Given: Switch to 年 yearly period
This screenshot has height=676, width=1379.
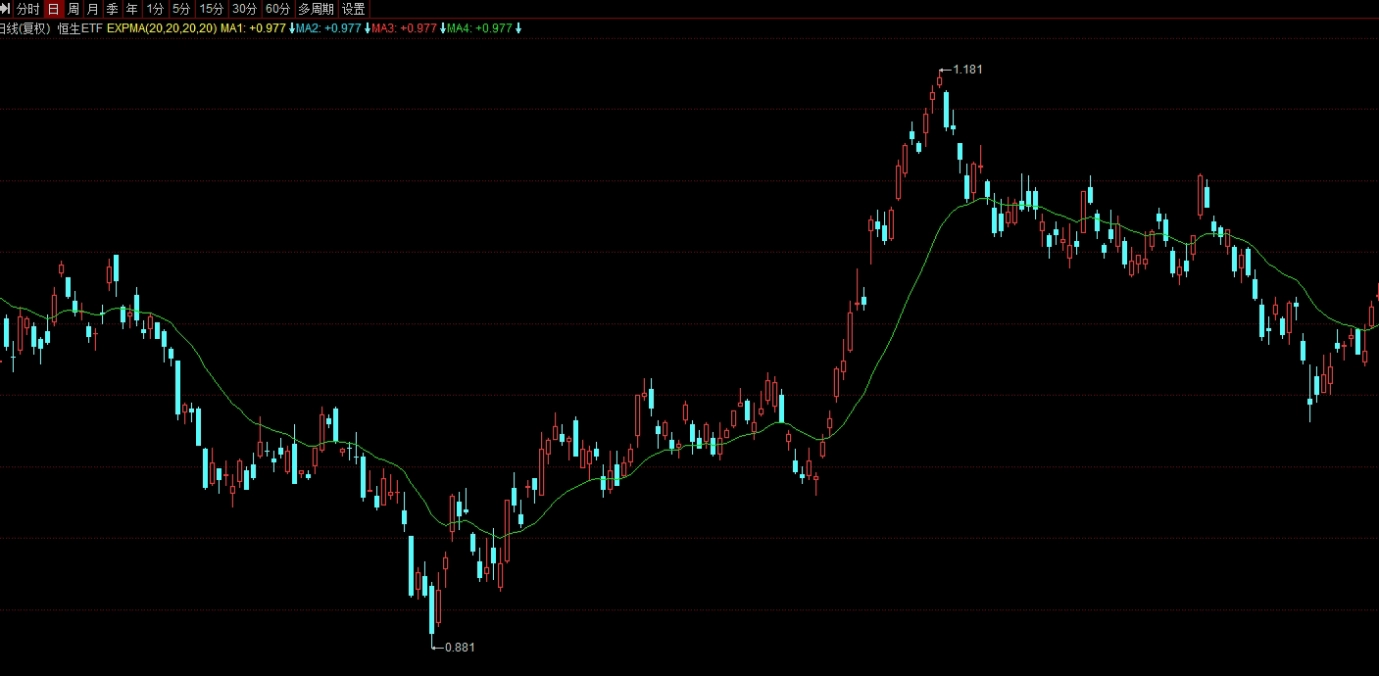Looking at the screenshot, I should click(x=132, y=9).
